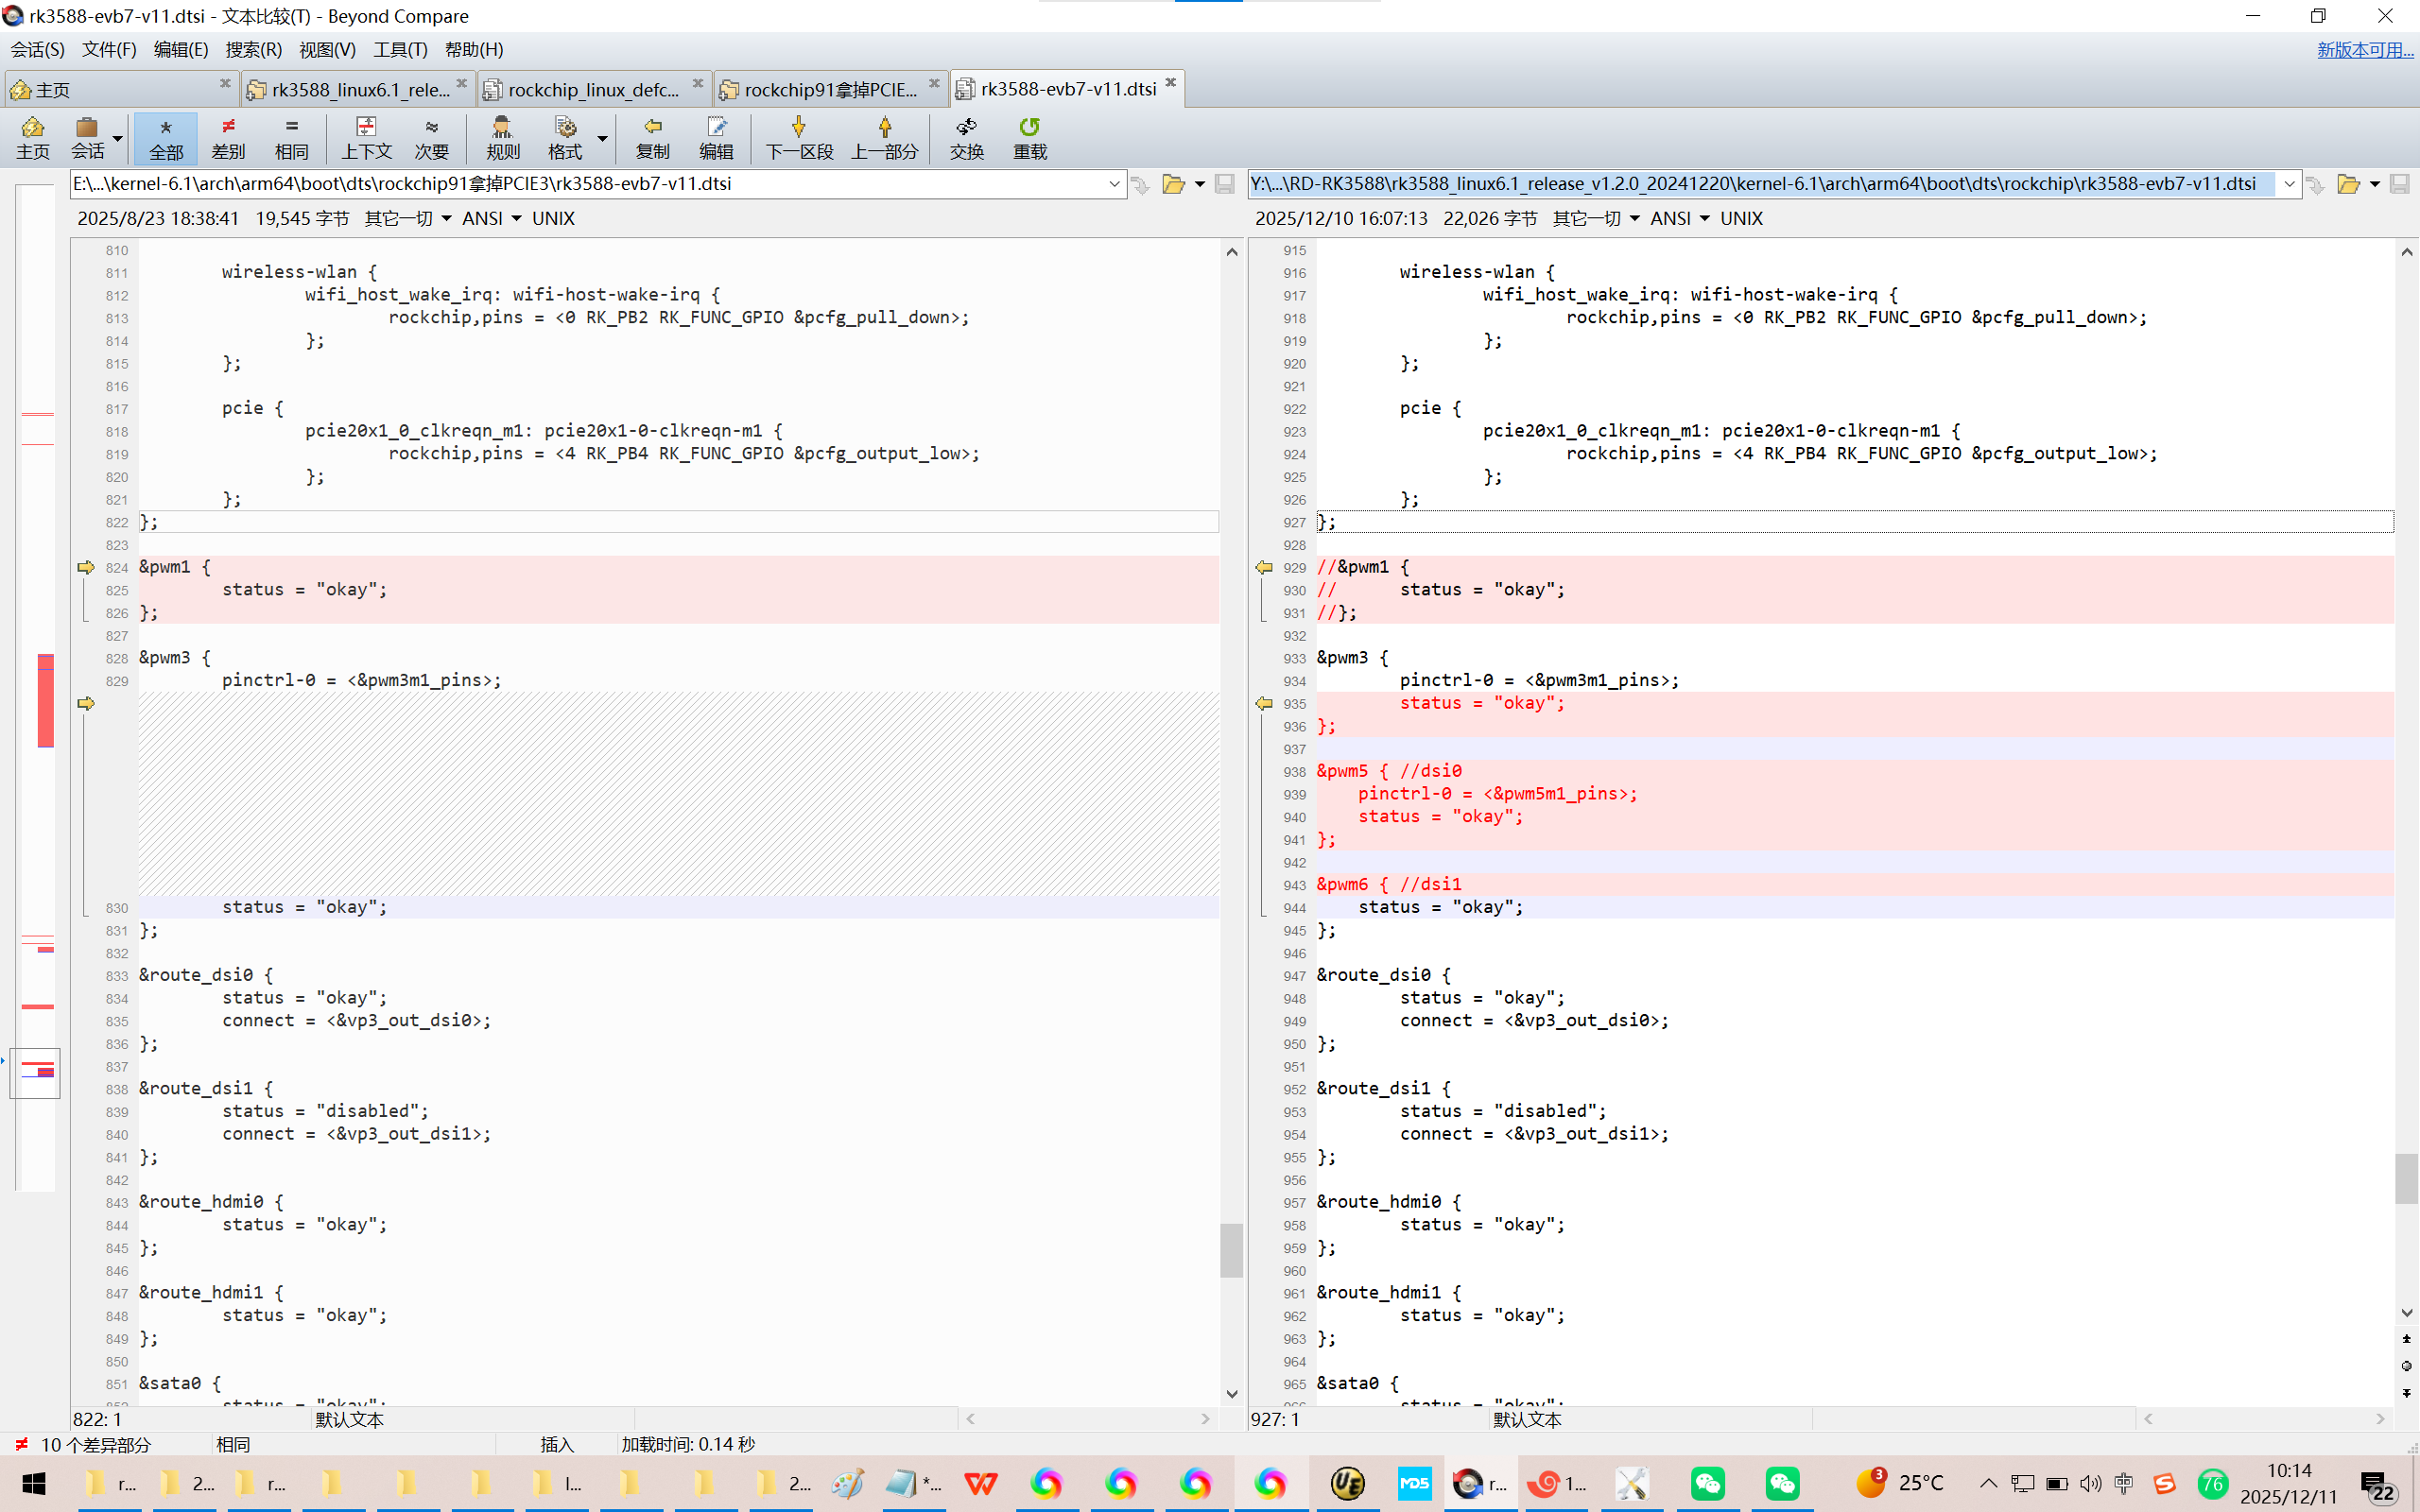Click the Edit (编辑) toolbar button
The height and width of the screenshot is (1512, 2420).
click(716, 137)
